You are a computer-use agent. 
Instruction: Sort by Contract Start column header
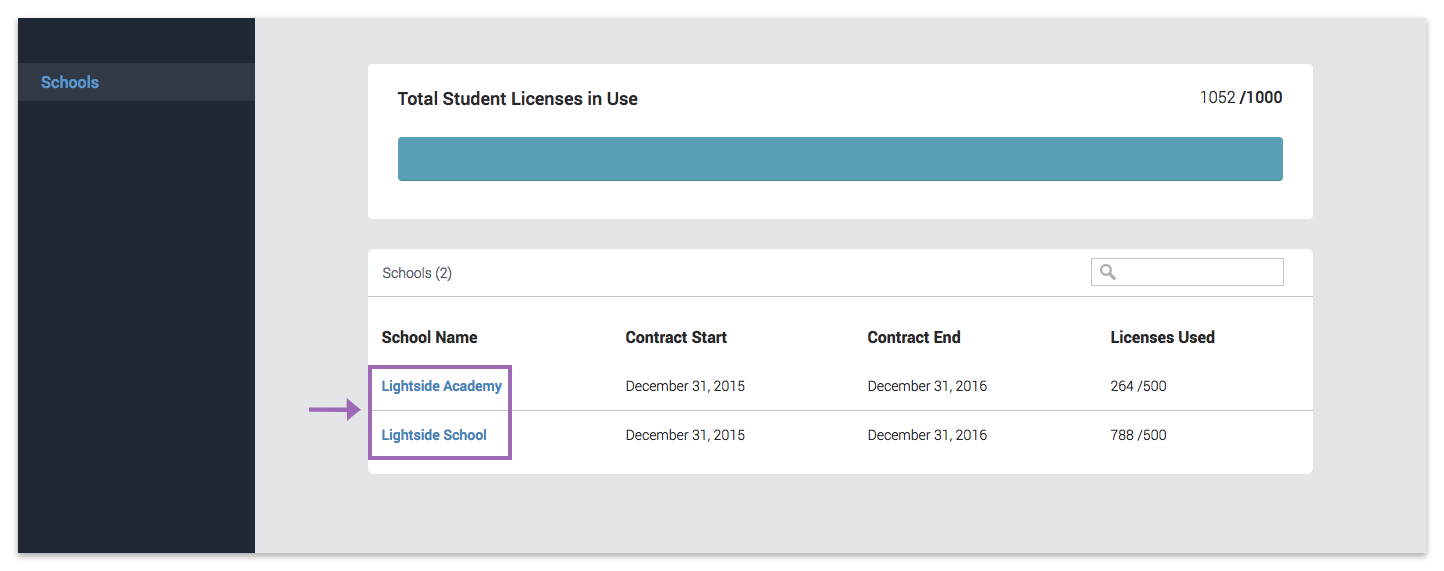pyautogui.click(x=676, y=337)
